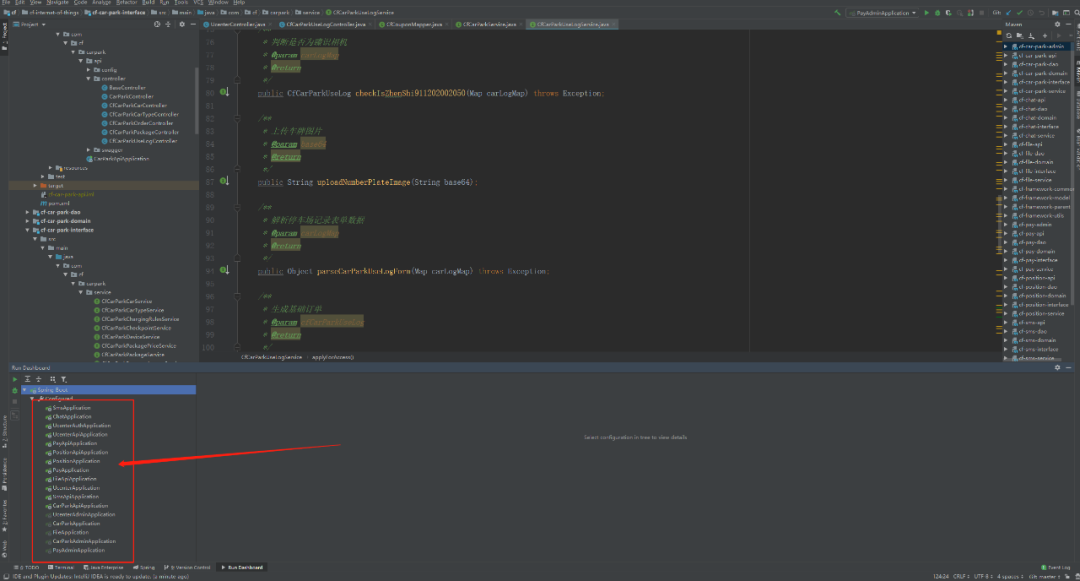Click implementation gutter icon for uploadNumberPlateImage method

tap(225, 181)
